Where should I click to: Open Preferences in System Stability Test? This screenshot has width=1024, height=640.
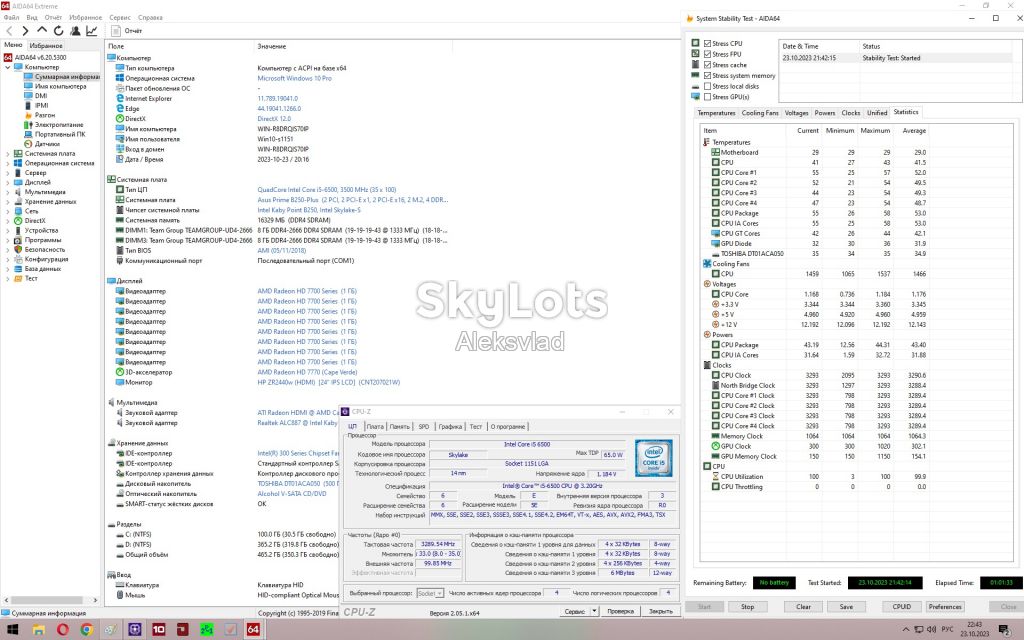click(945, 607)
